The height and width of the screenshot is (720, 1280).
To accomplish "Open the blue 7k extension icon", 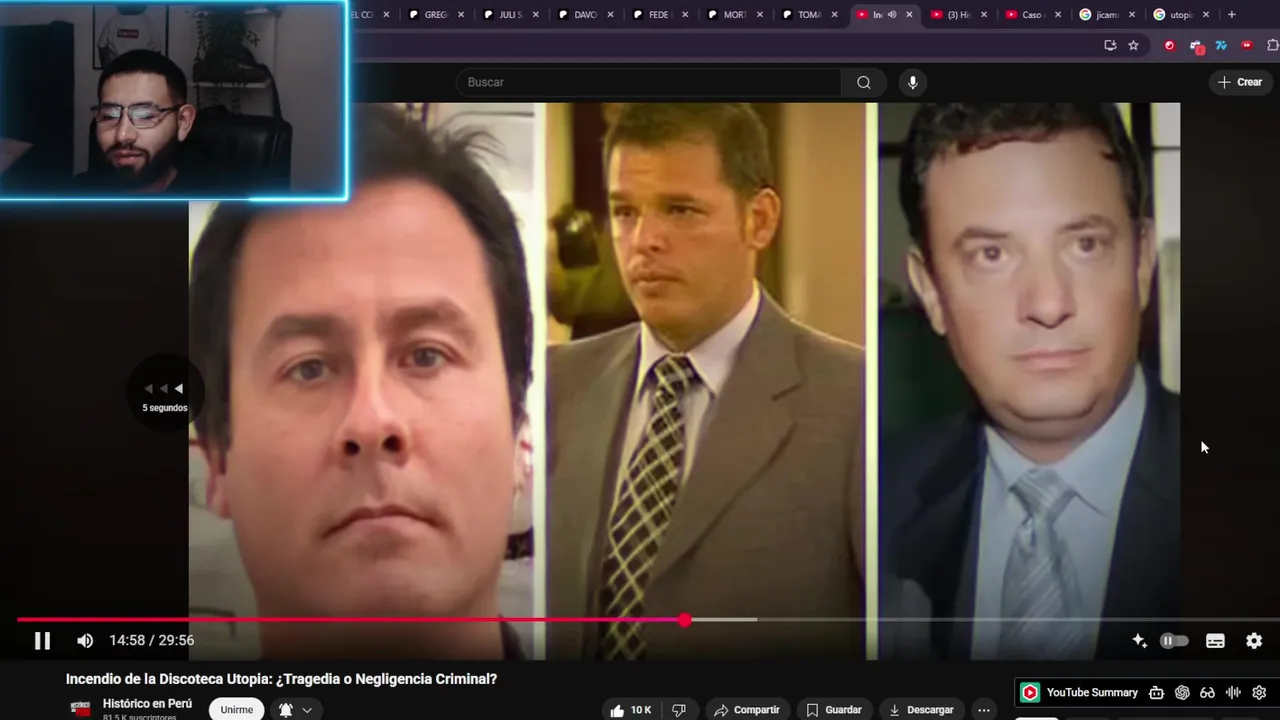I will pos(1221,45).
